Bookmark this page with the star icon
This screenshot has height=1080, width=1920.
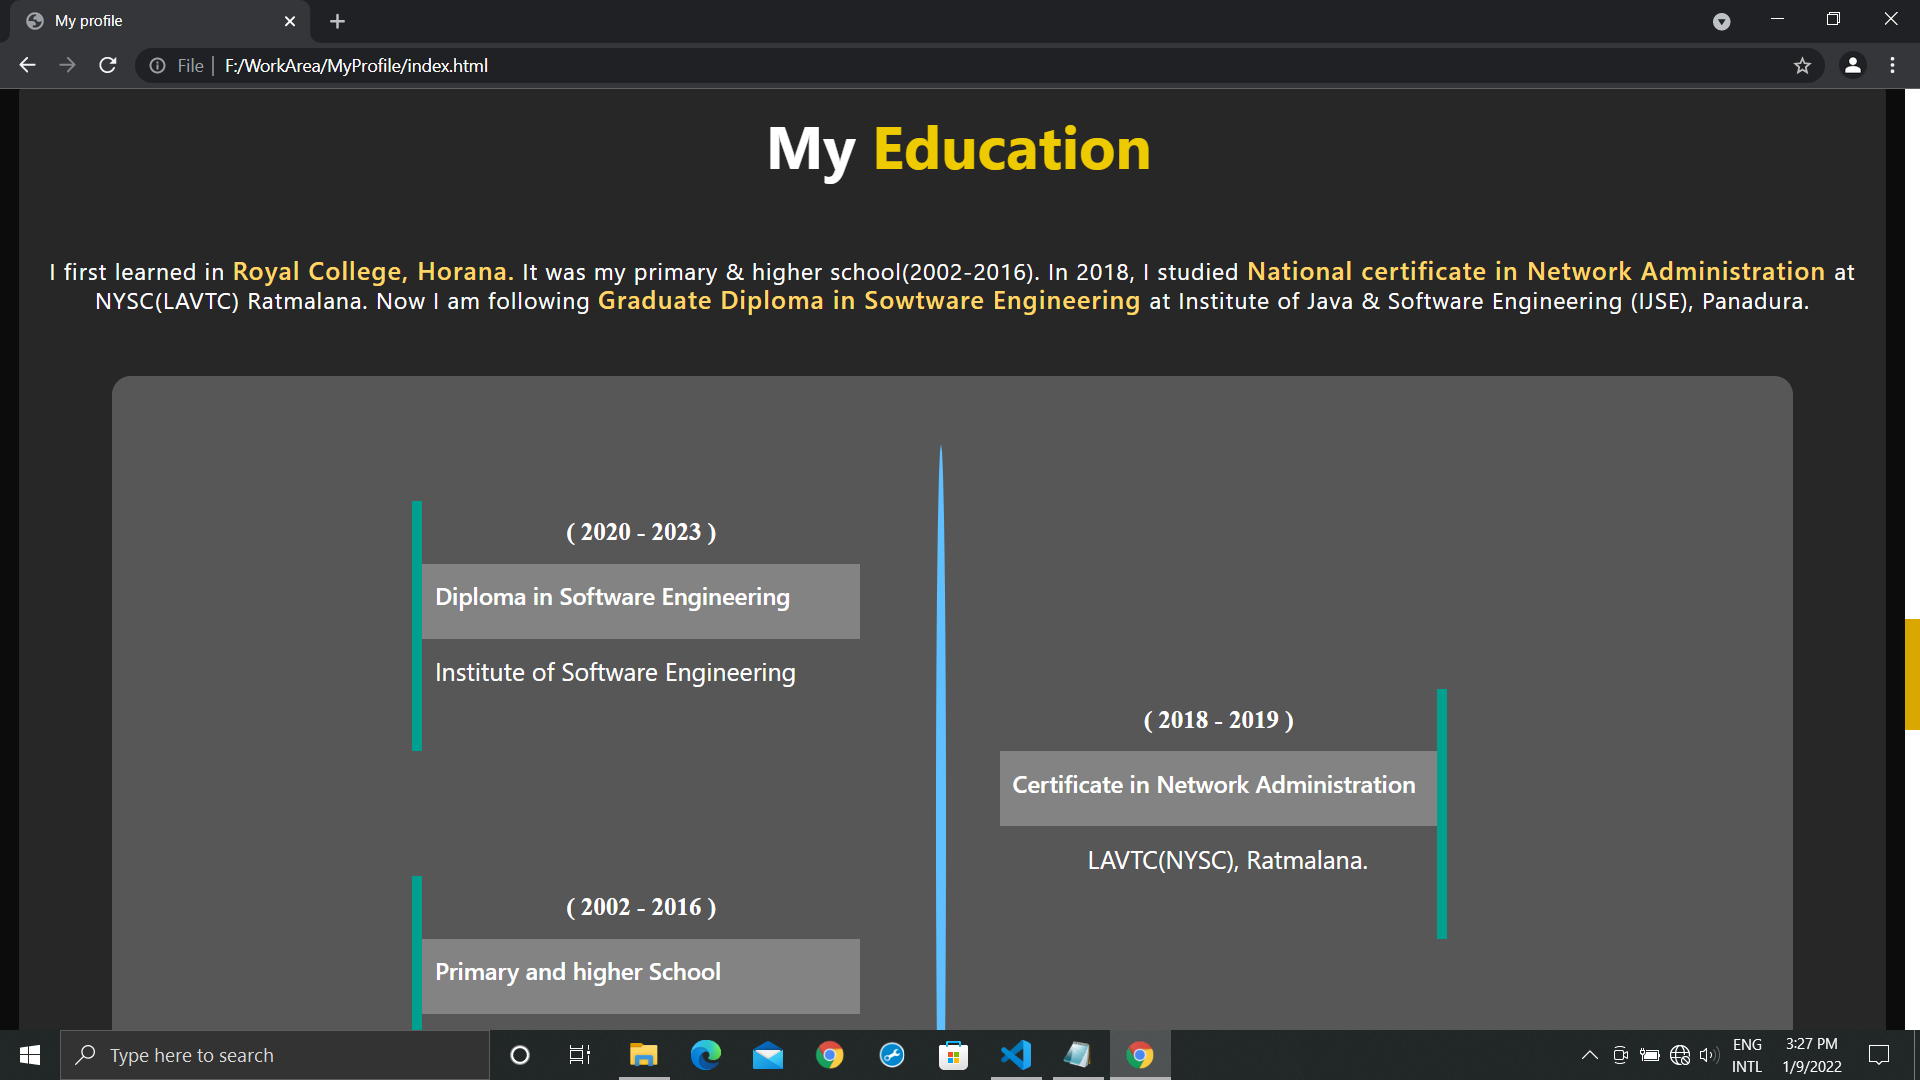1802,65
